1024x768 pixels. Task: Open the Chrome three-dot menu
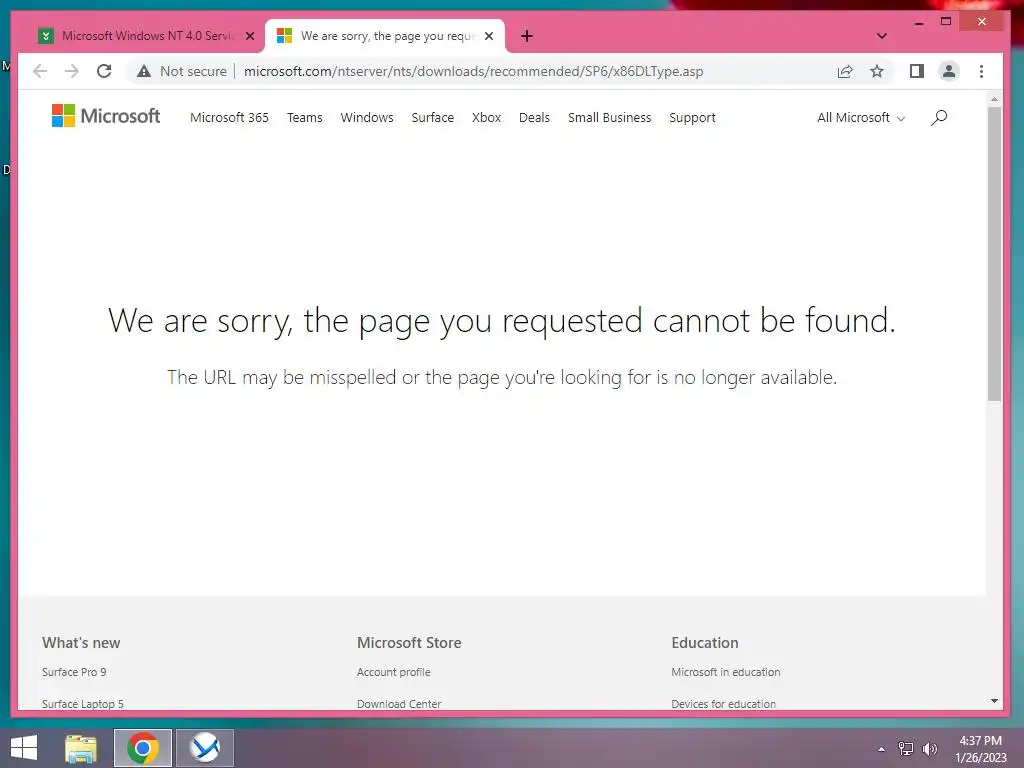(x=981, y=71)
